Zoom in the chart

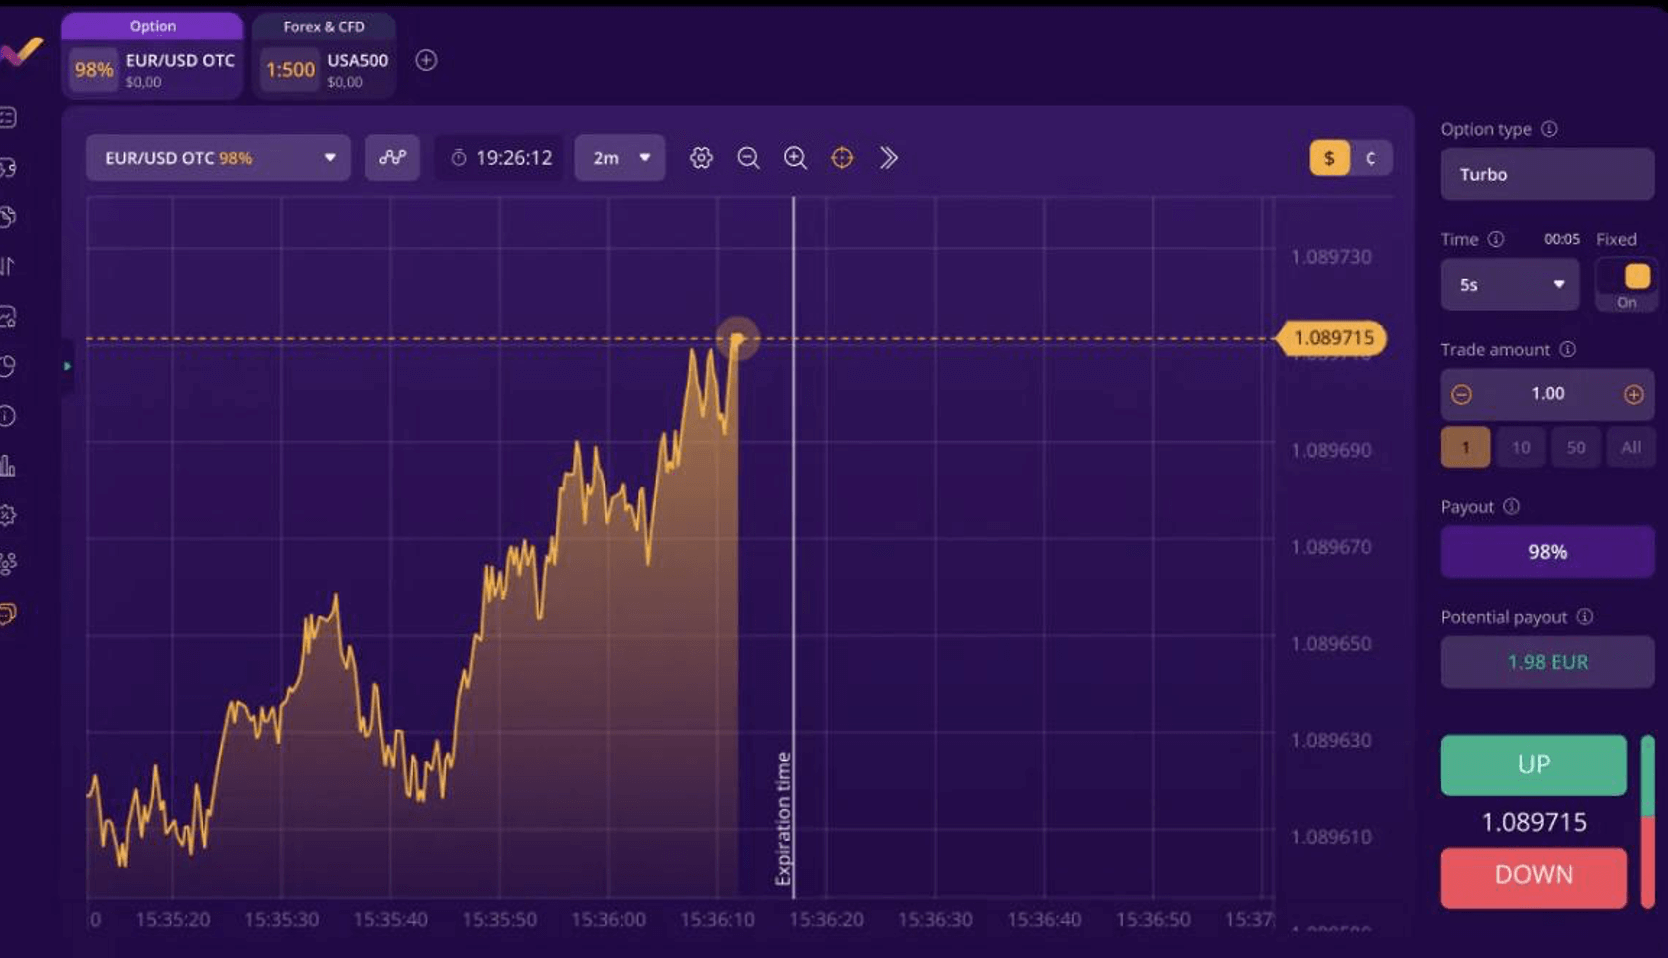pos(795,158)
